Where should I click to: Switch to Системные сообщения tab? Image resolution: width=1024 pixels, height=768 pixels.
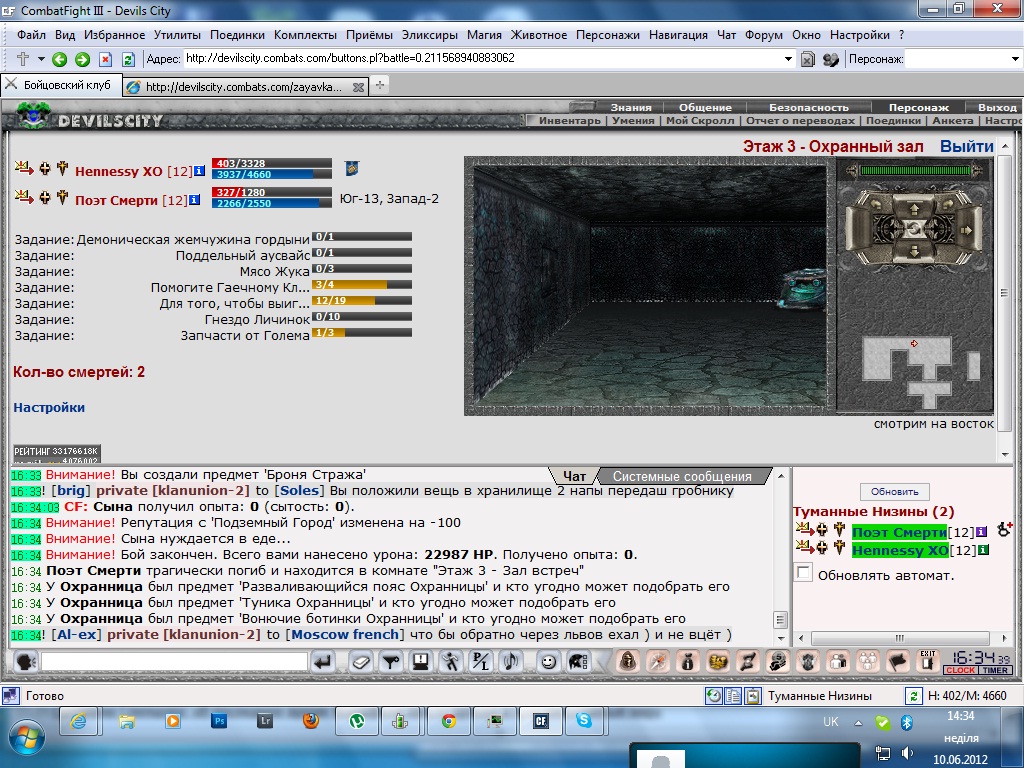coord(682,476)
